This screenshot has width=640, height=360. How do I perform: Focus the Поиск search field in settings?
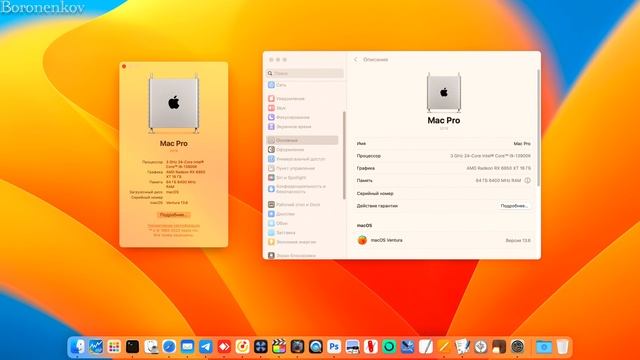point(305,73)
